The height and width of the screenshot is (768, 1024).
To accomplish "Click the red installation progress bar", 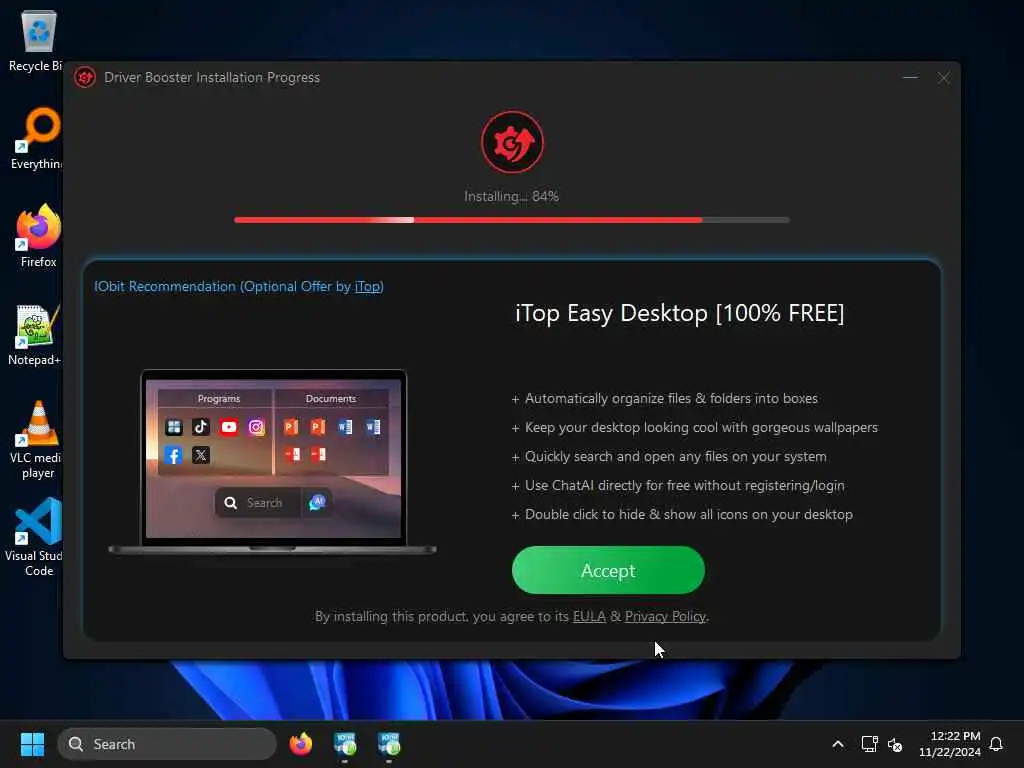I will coord(512,220).
